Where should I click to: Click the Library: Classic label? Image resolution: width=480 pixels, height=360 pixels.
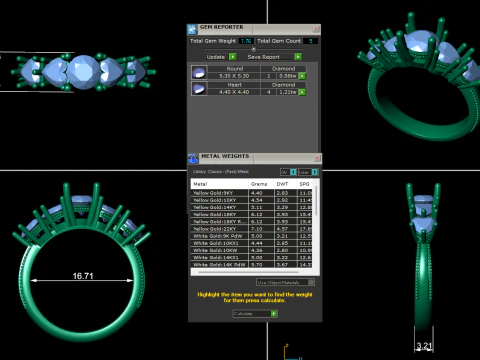(221, 172)
